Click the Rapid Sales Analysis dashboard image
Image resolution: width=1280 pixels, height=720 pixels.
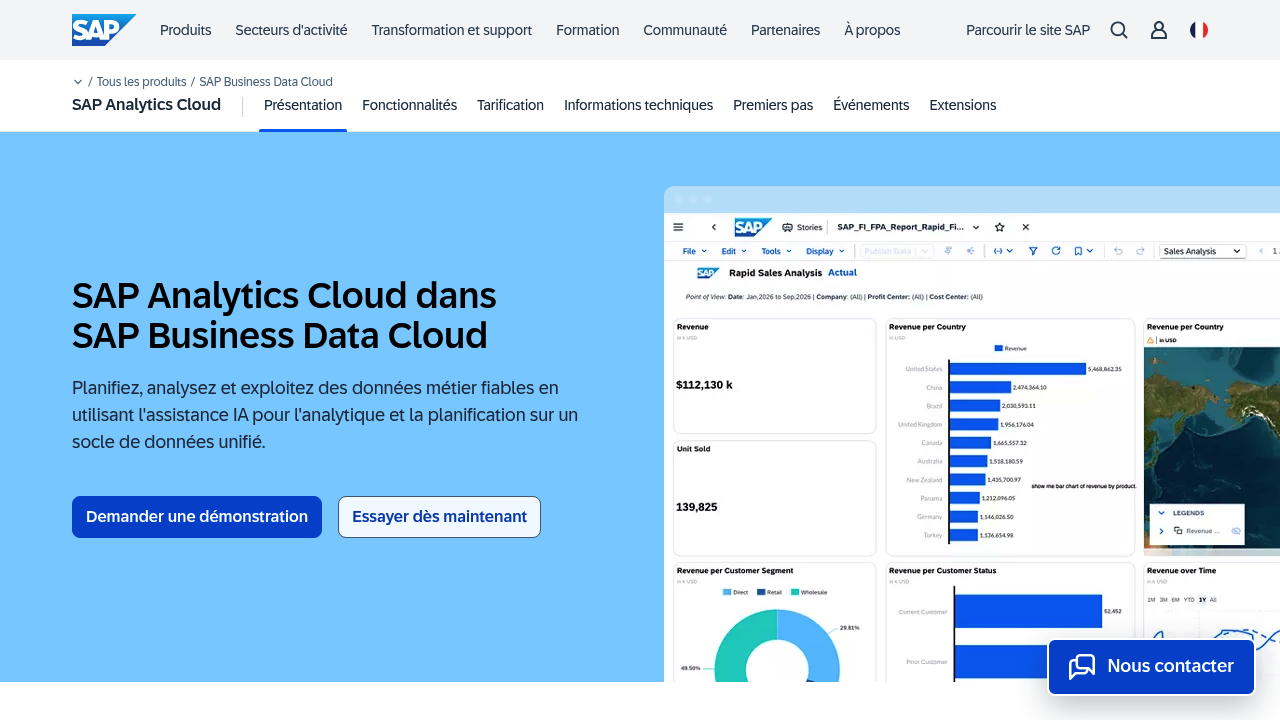click(972, 434)
